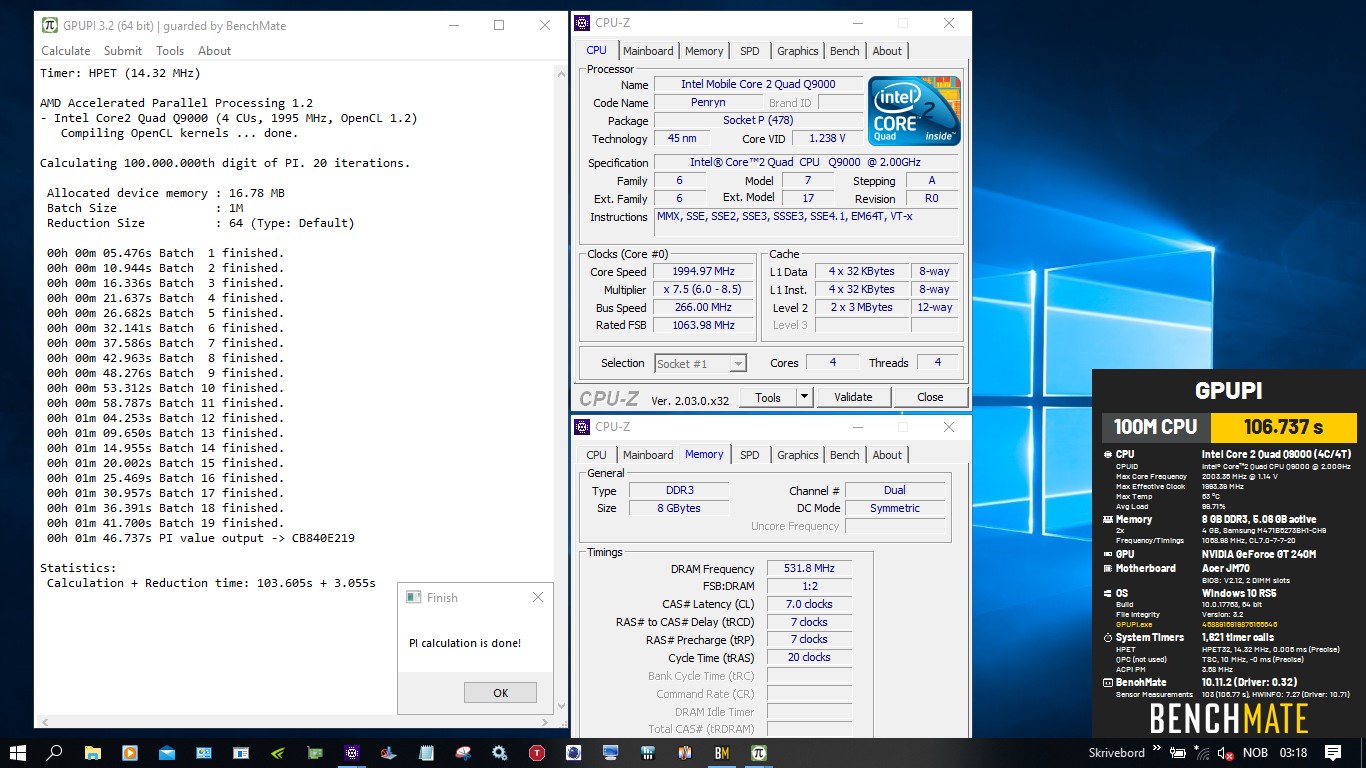The width and height of the screenshot is (1366, 768).
Task: Switch to Mainboard tab in CPU-Z processor window
Action: (x=648, y=51)
